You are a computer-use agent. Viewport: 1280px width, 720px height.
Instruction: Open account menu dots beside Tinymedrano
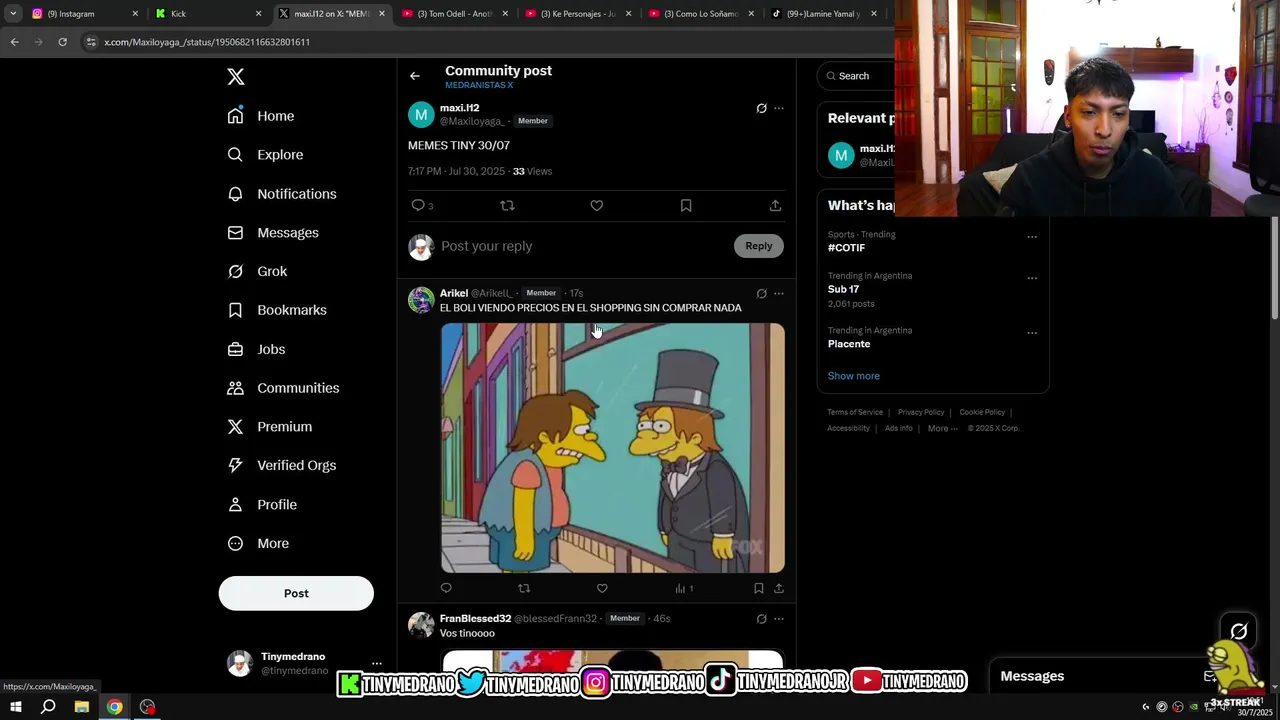pos(377,664)
